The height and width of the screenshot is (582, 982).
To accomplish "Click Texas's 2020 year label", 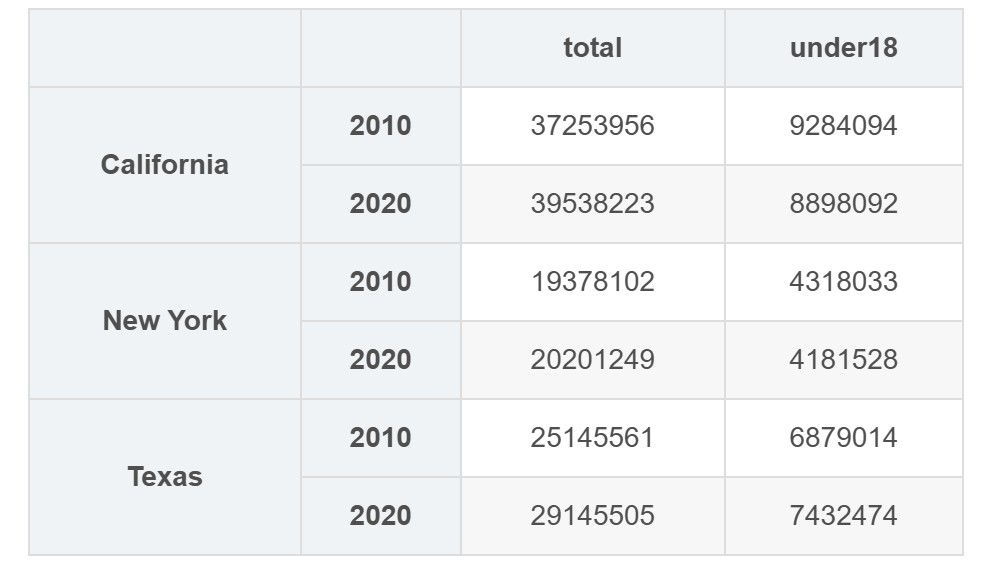I will coord(380,516).
